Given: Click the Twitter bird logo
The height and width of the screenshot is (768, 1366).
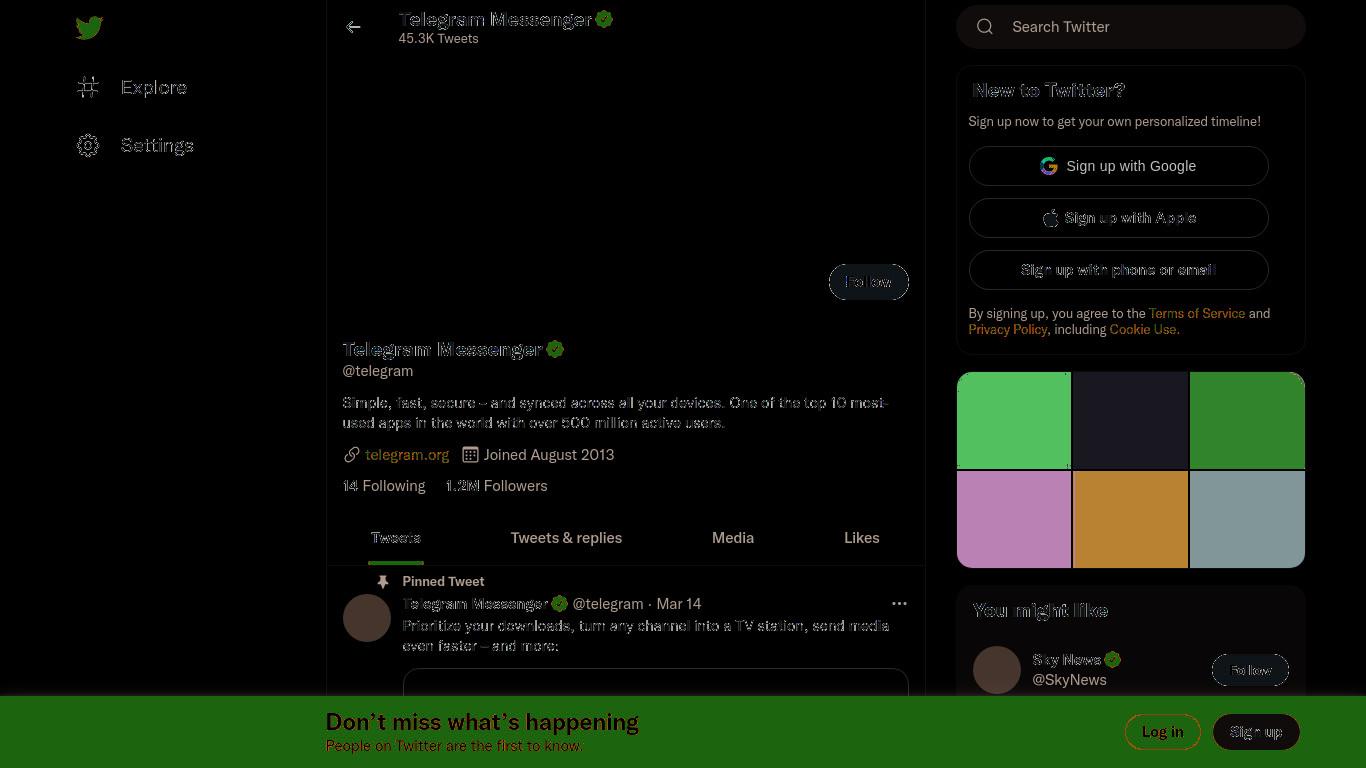Looking at the screenshot, I should pos(89,28).
